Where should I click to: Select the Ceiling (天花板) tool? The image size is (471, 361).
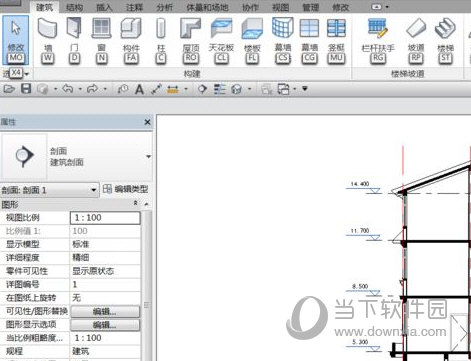click(x=221, y=40)
